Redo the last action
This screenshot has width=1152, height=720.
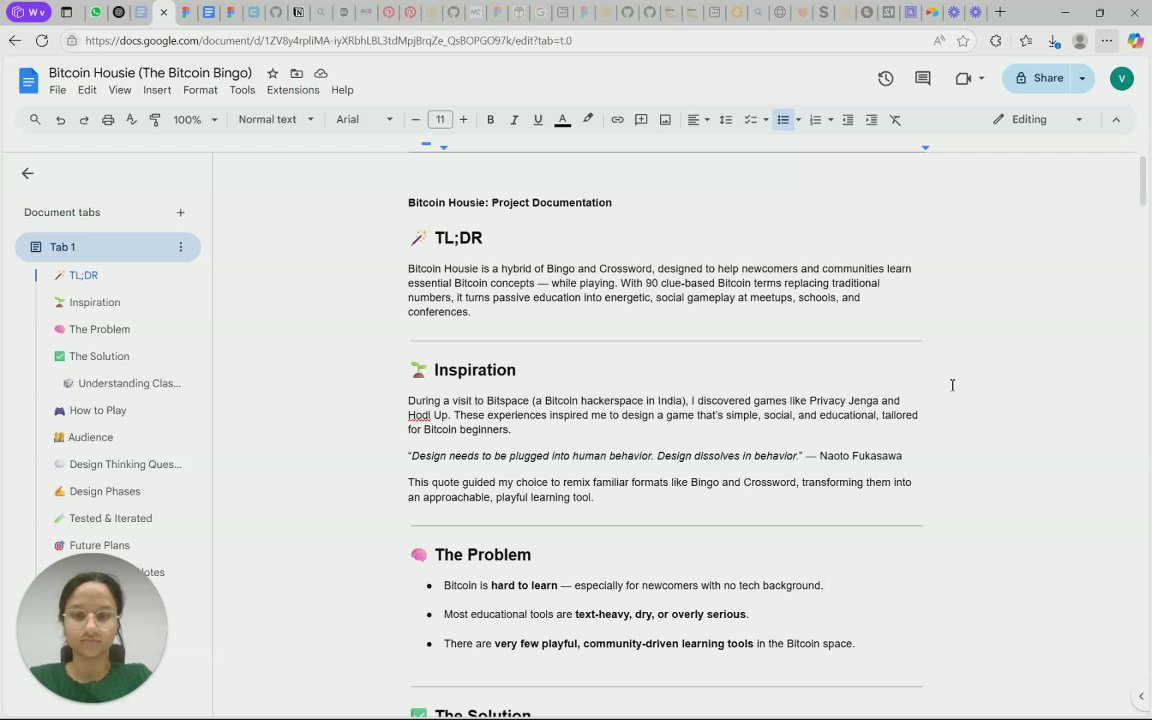(84, 120)
